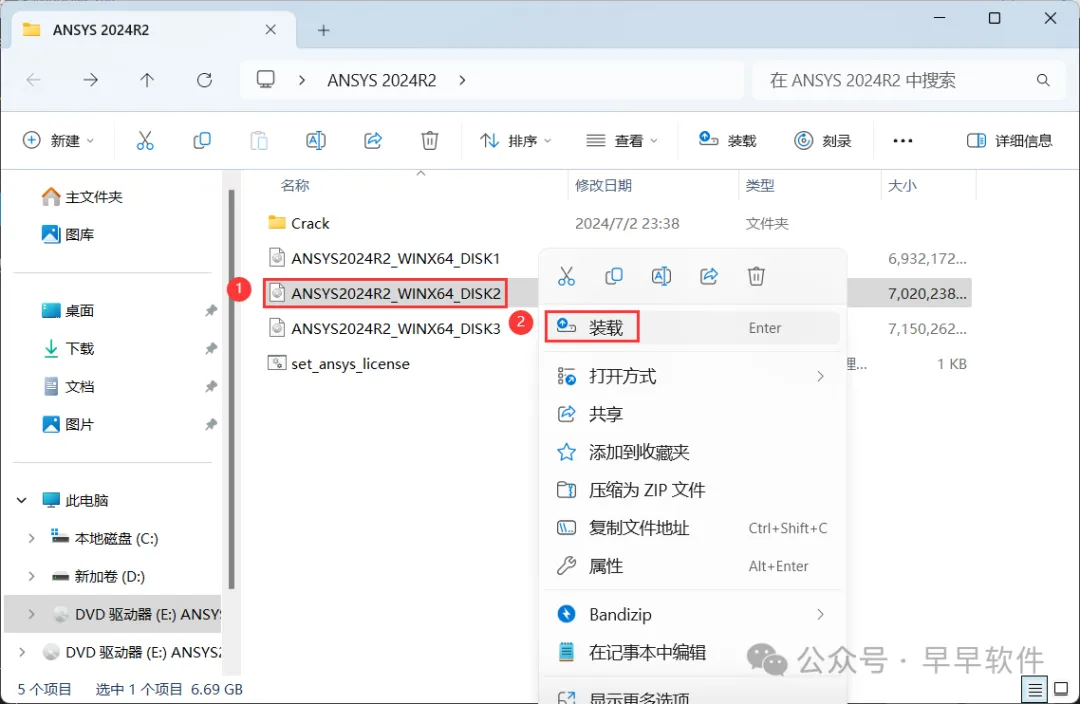Rename using the context menu rename icon
1080x704 pixels.
pos(661,276)
